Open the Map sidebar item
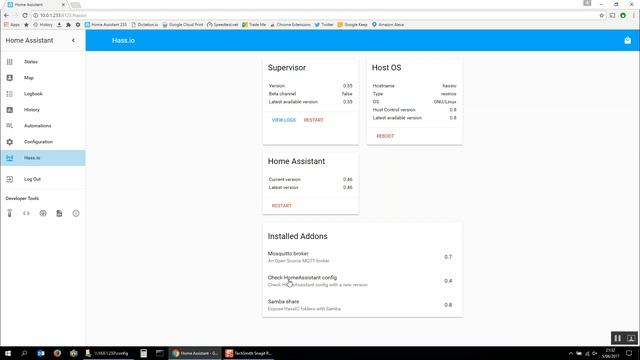640x360 pixels. (43, 78)
